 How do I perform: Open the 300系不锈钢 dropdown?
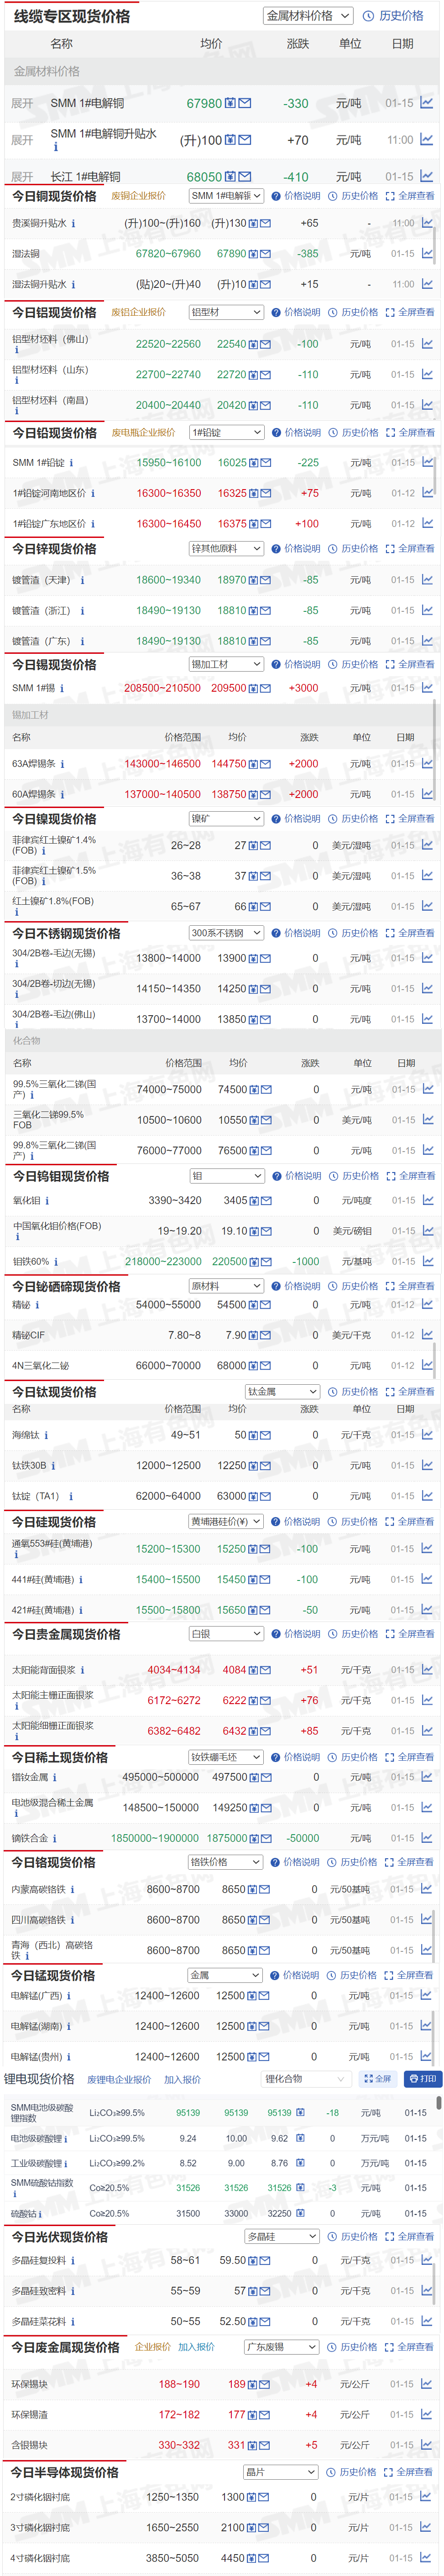[226, 933]
